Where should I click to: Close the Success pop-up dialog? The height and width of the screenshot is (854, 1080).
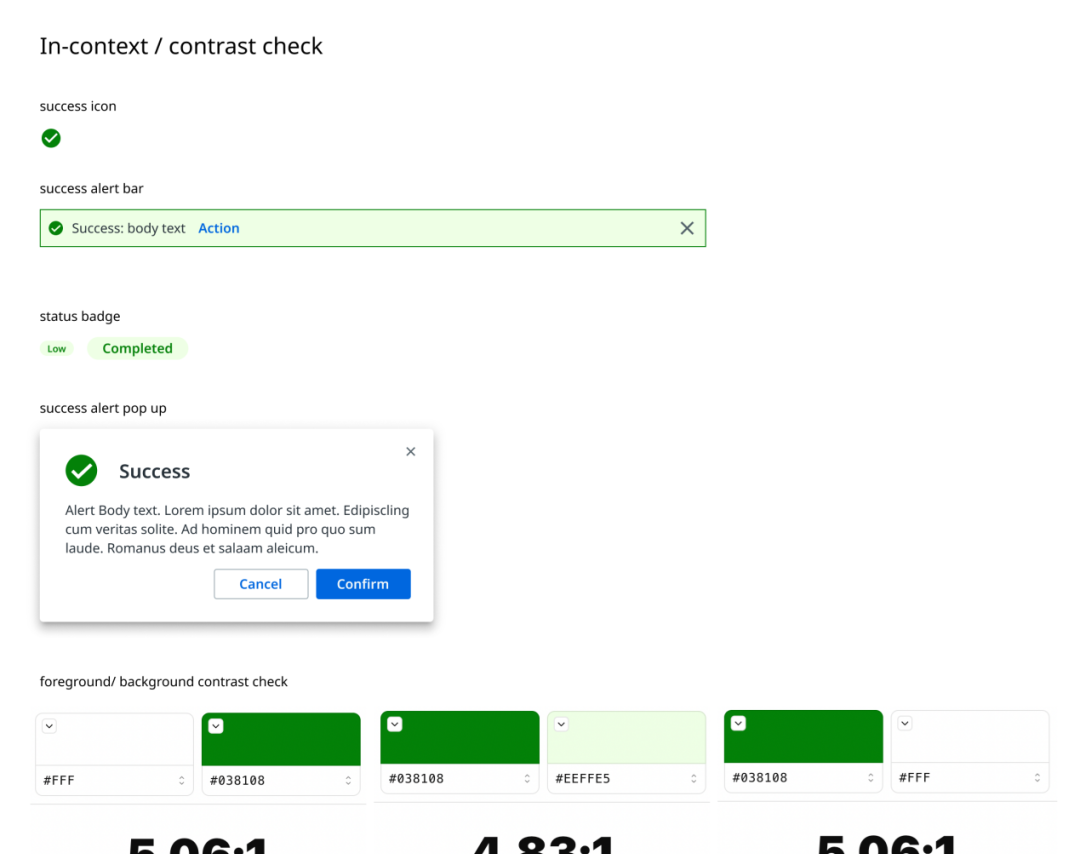[411, 452]
